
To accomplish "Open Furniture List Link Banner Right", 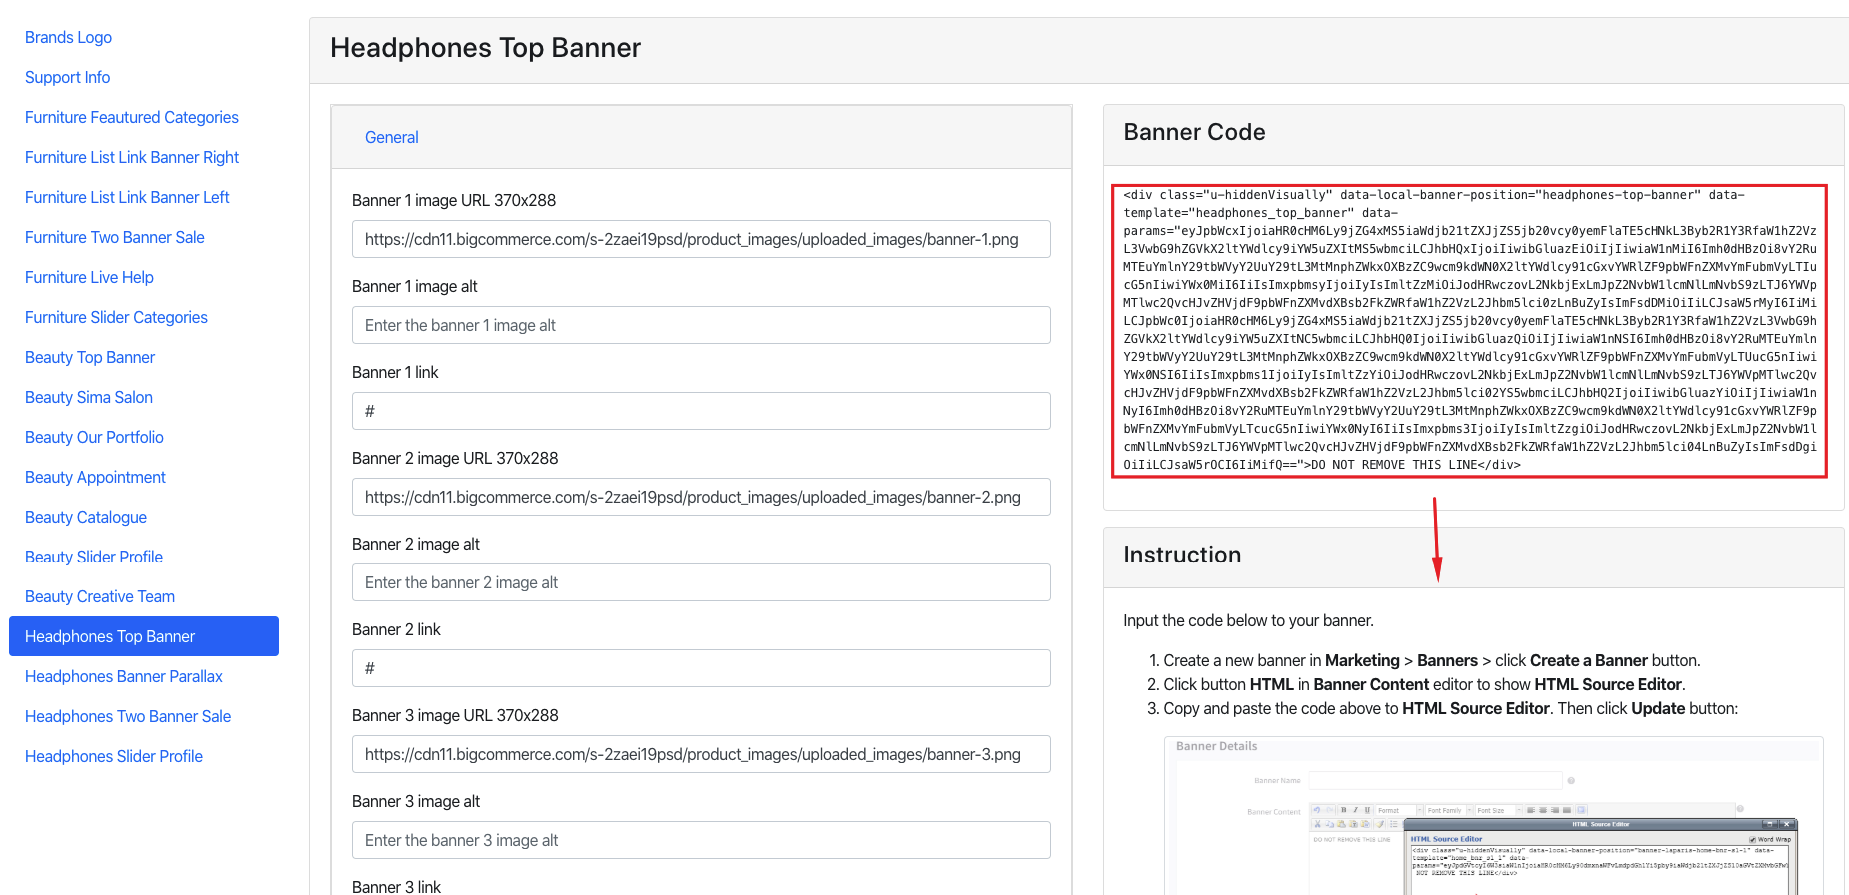I will point(132,157).
